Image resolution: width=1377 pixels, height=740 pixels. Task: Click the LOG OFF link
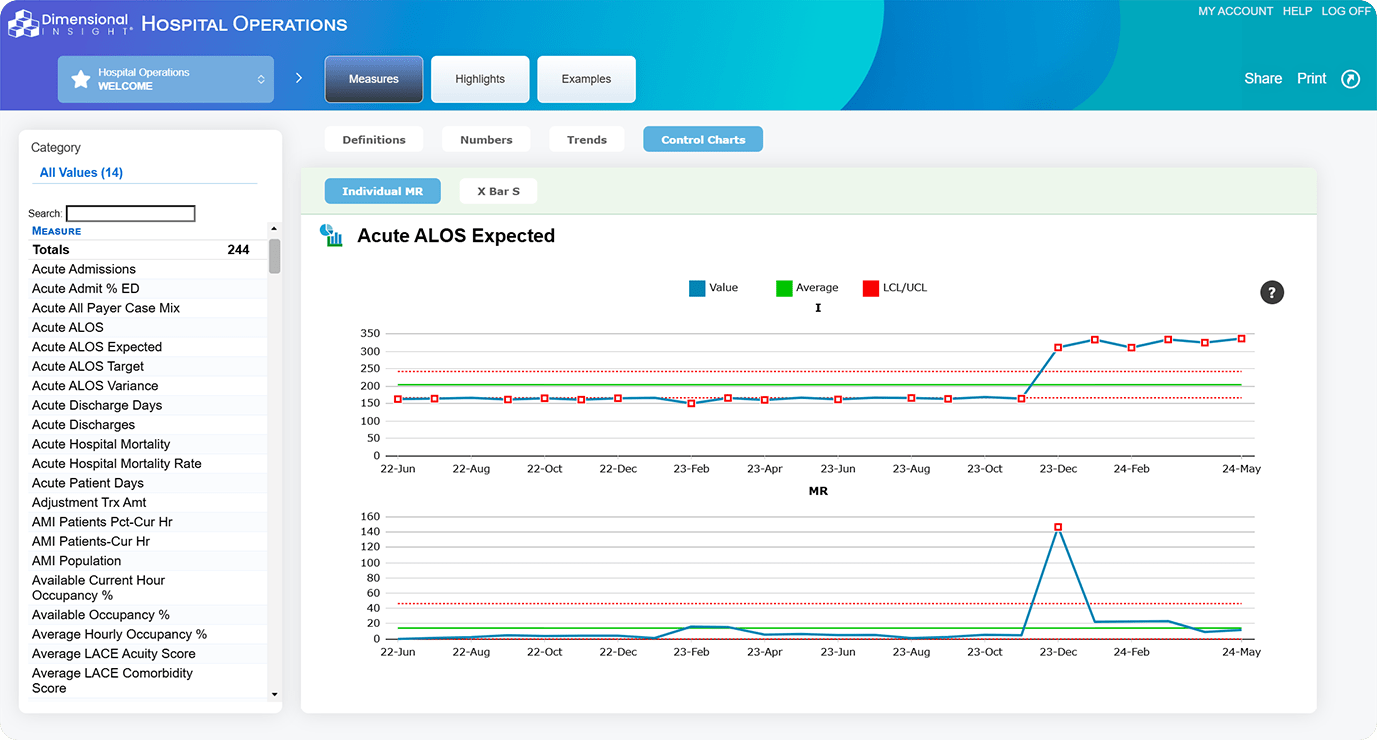(1345, 11)
